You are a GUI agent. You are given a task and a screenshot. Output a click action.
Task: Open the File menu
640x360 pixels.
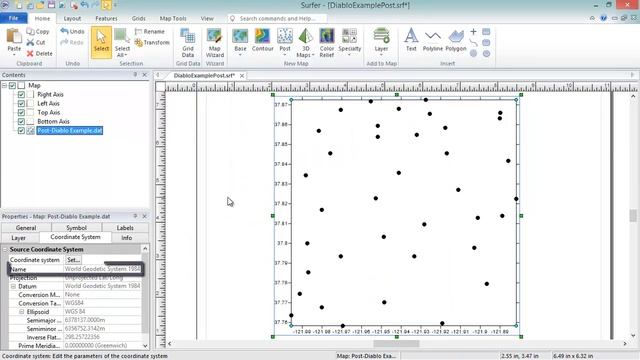[x=13, y=18]
